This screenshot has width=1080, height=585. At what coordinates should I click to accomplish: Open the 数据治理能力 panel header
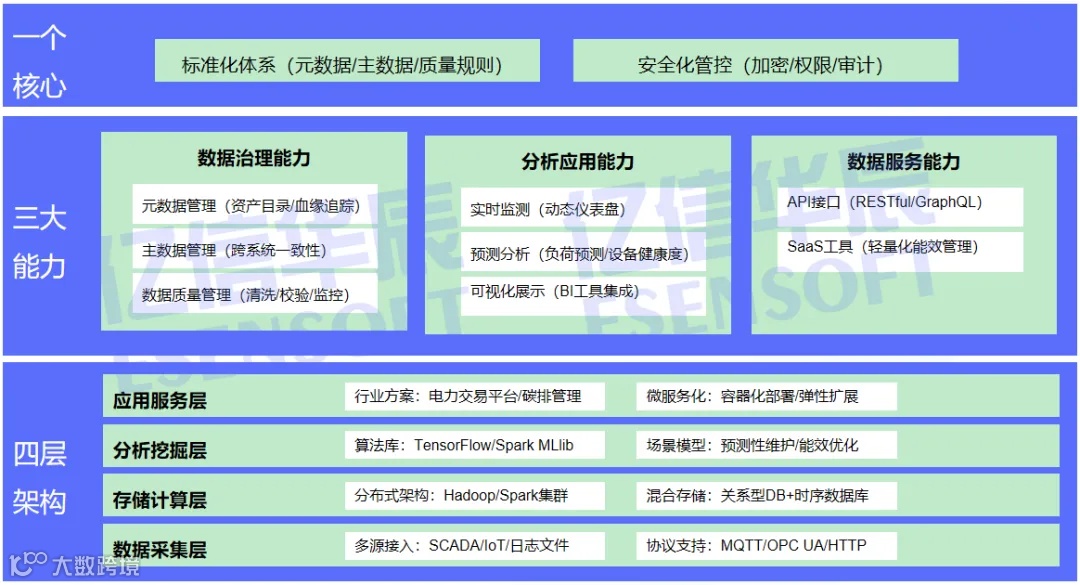pyautogui.click(x=250, y=157)
